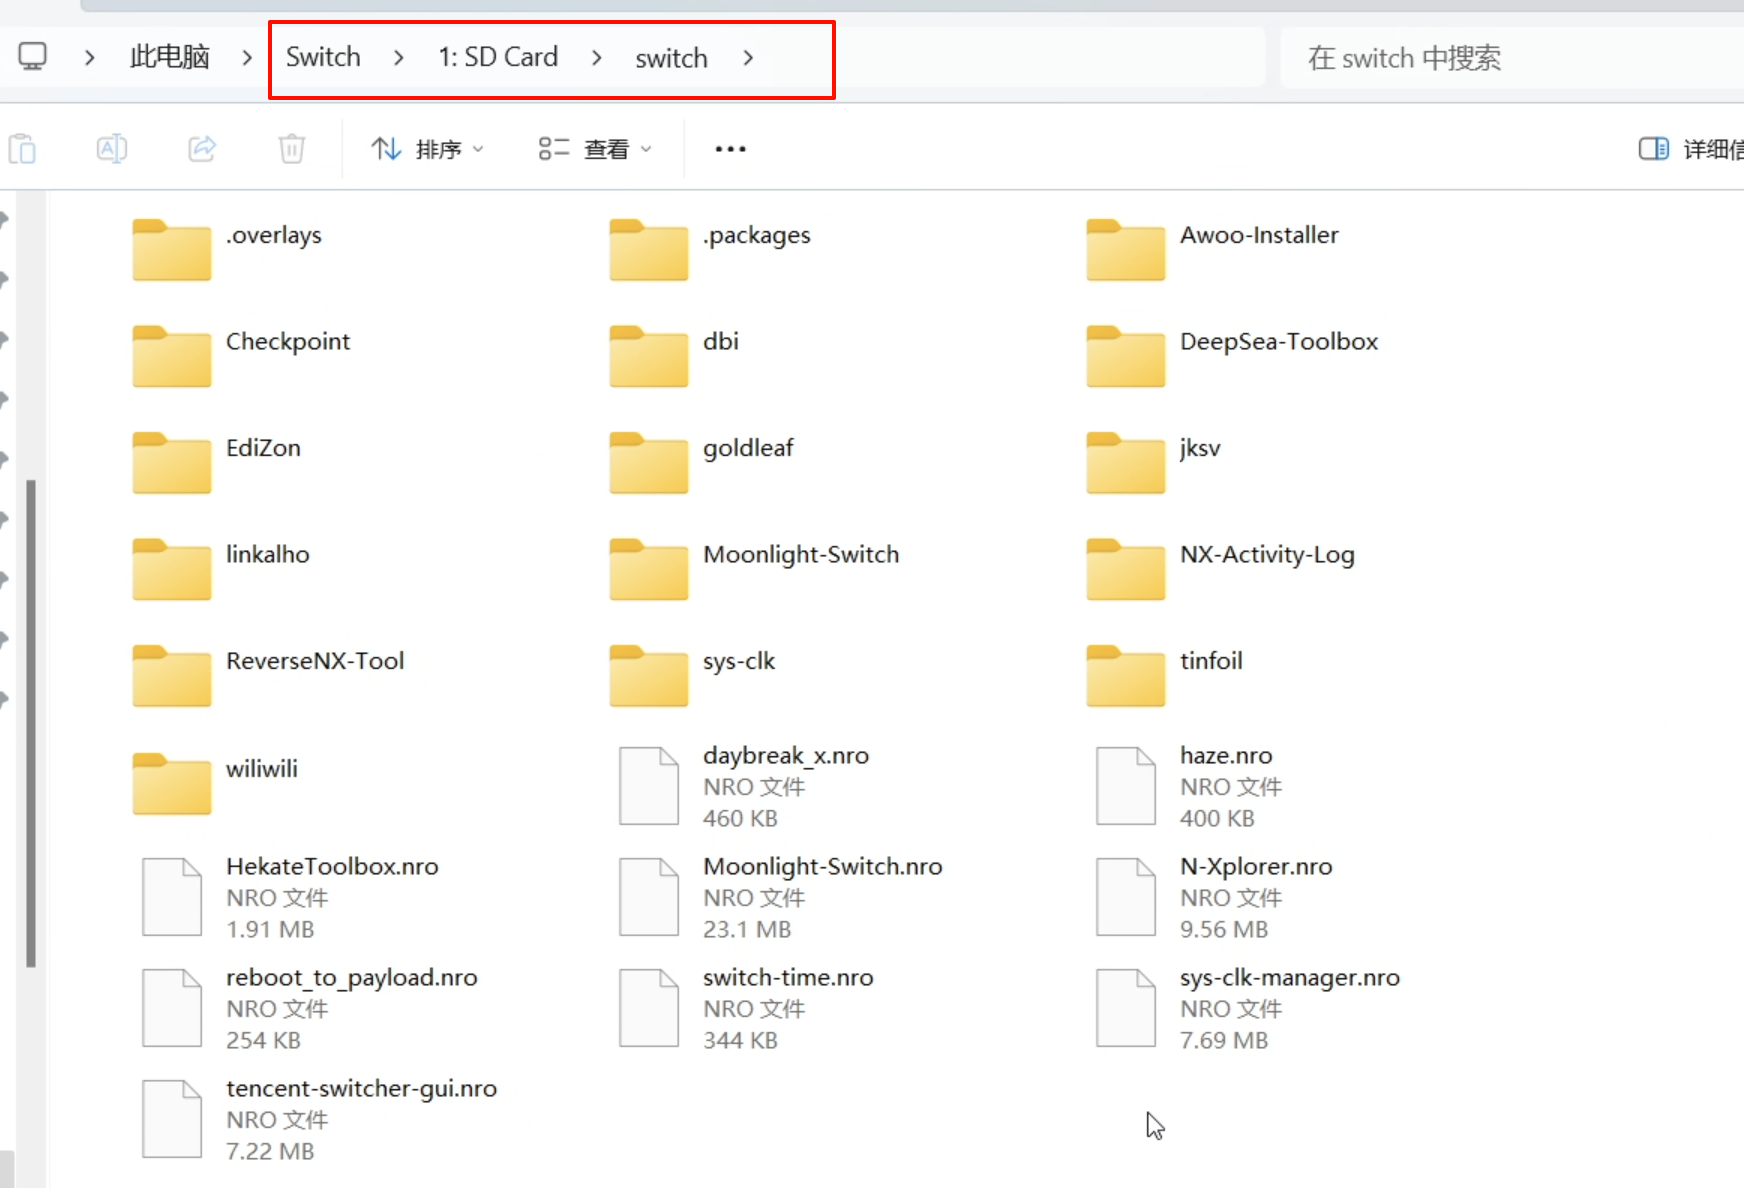
Task: Open the 查看 view dropdown
Action: point(595,149)
